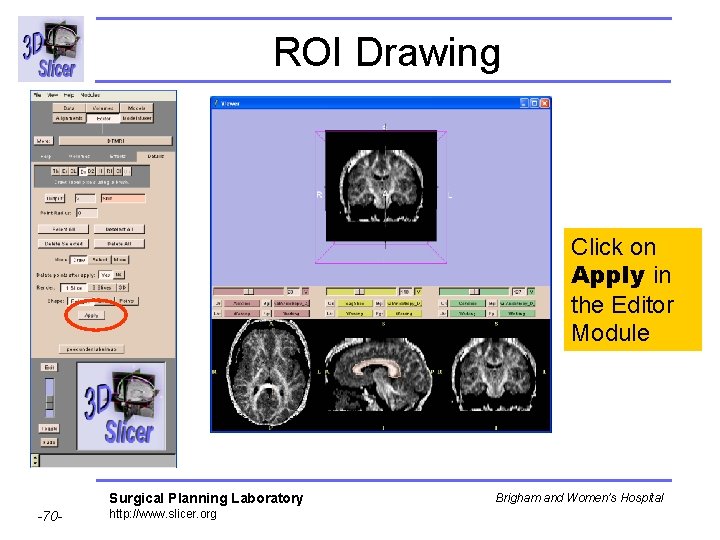The height and width of the screenshot is (540, 720).
Task: Select the highlighted Draw effect icon
Action: 83,171
